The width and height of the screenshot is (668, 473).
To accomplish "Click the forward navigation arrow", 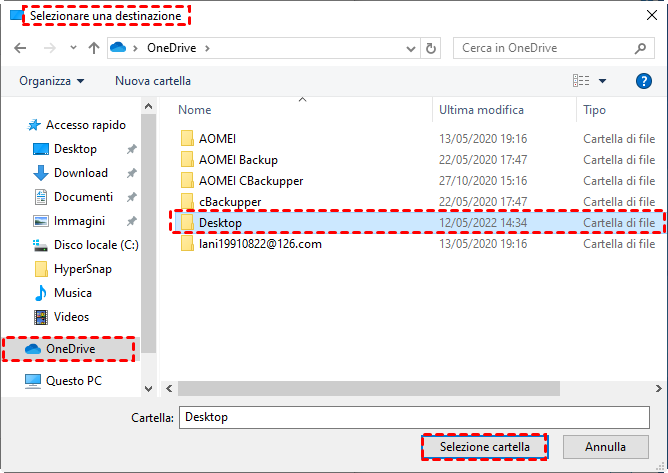I will tap(49, 48).
